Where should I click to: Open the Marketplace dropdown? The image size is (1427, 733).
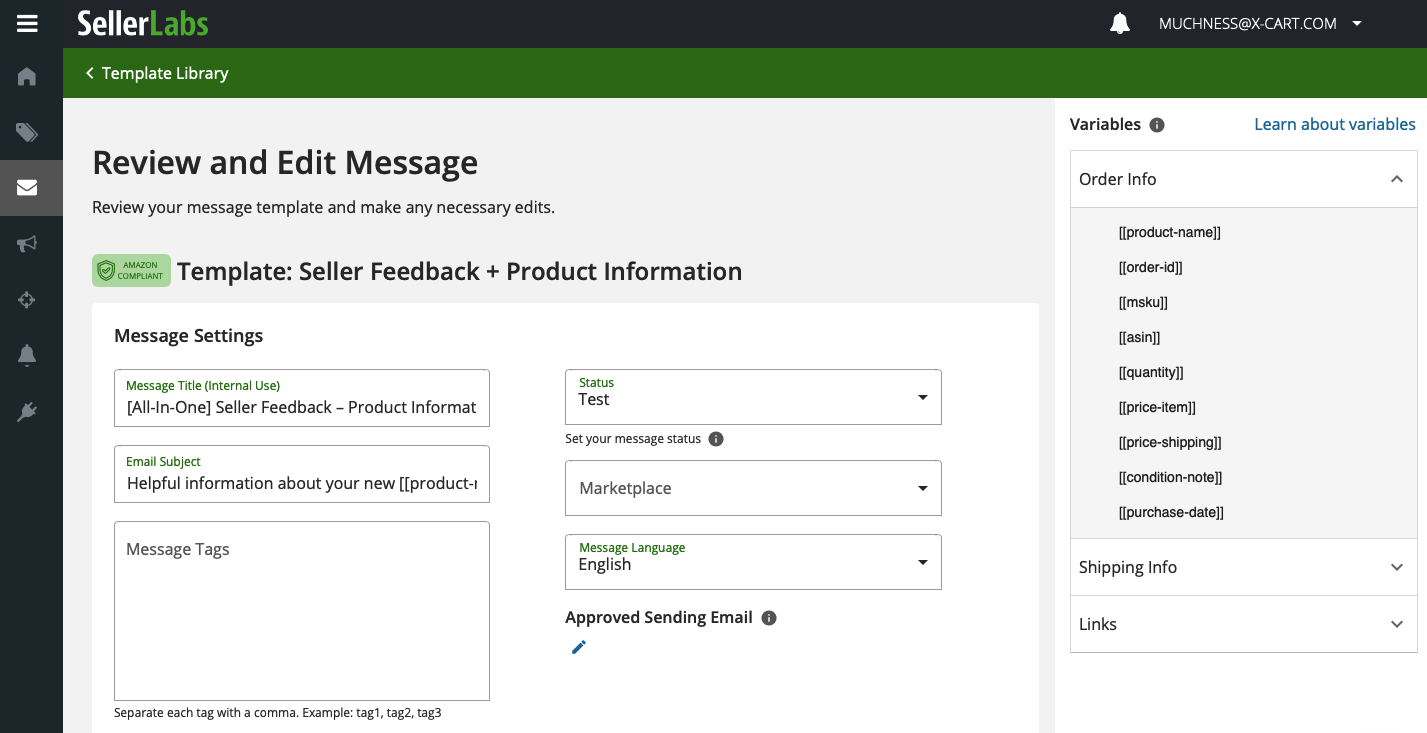tap(753, 488)
